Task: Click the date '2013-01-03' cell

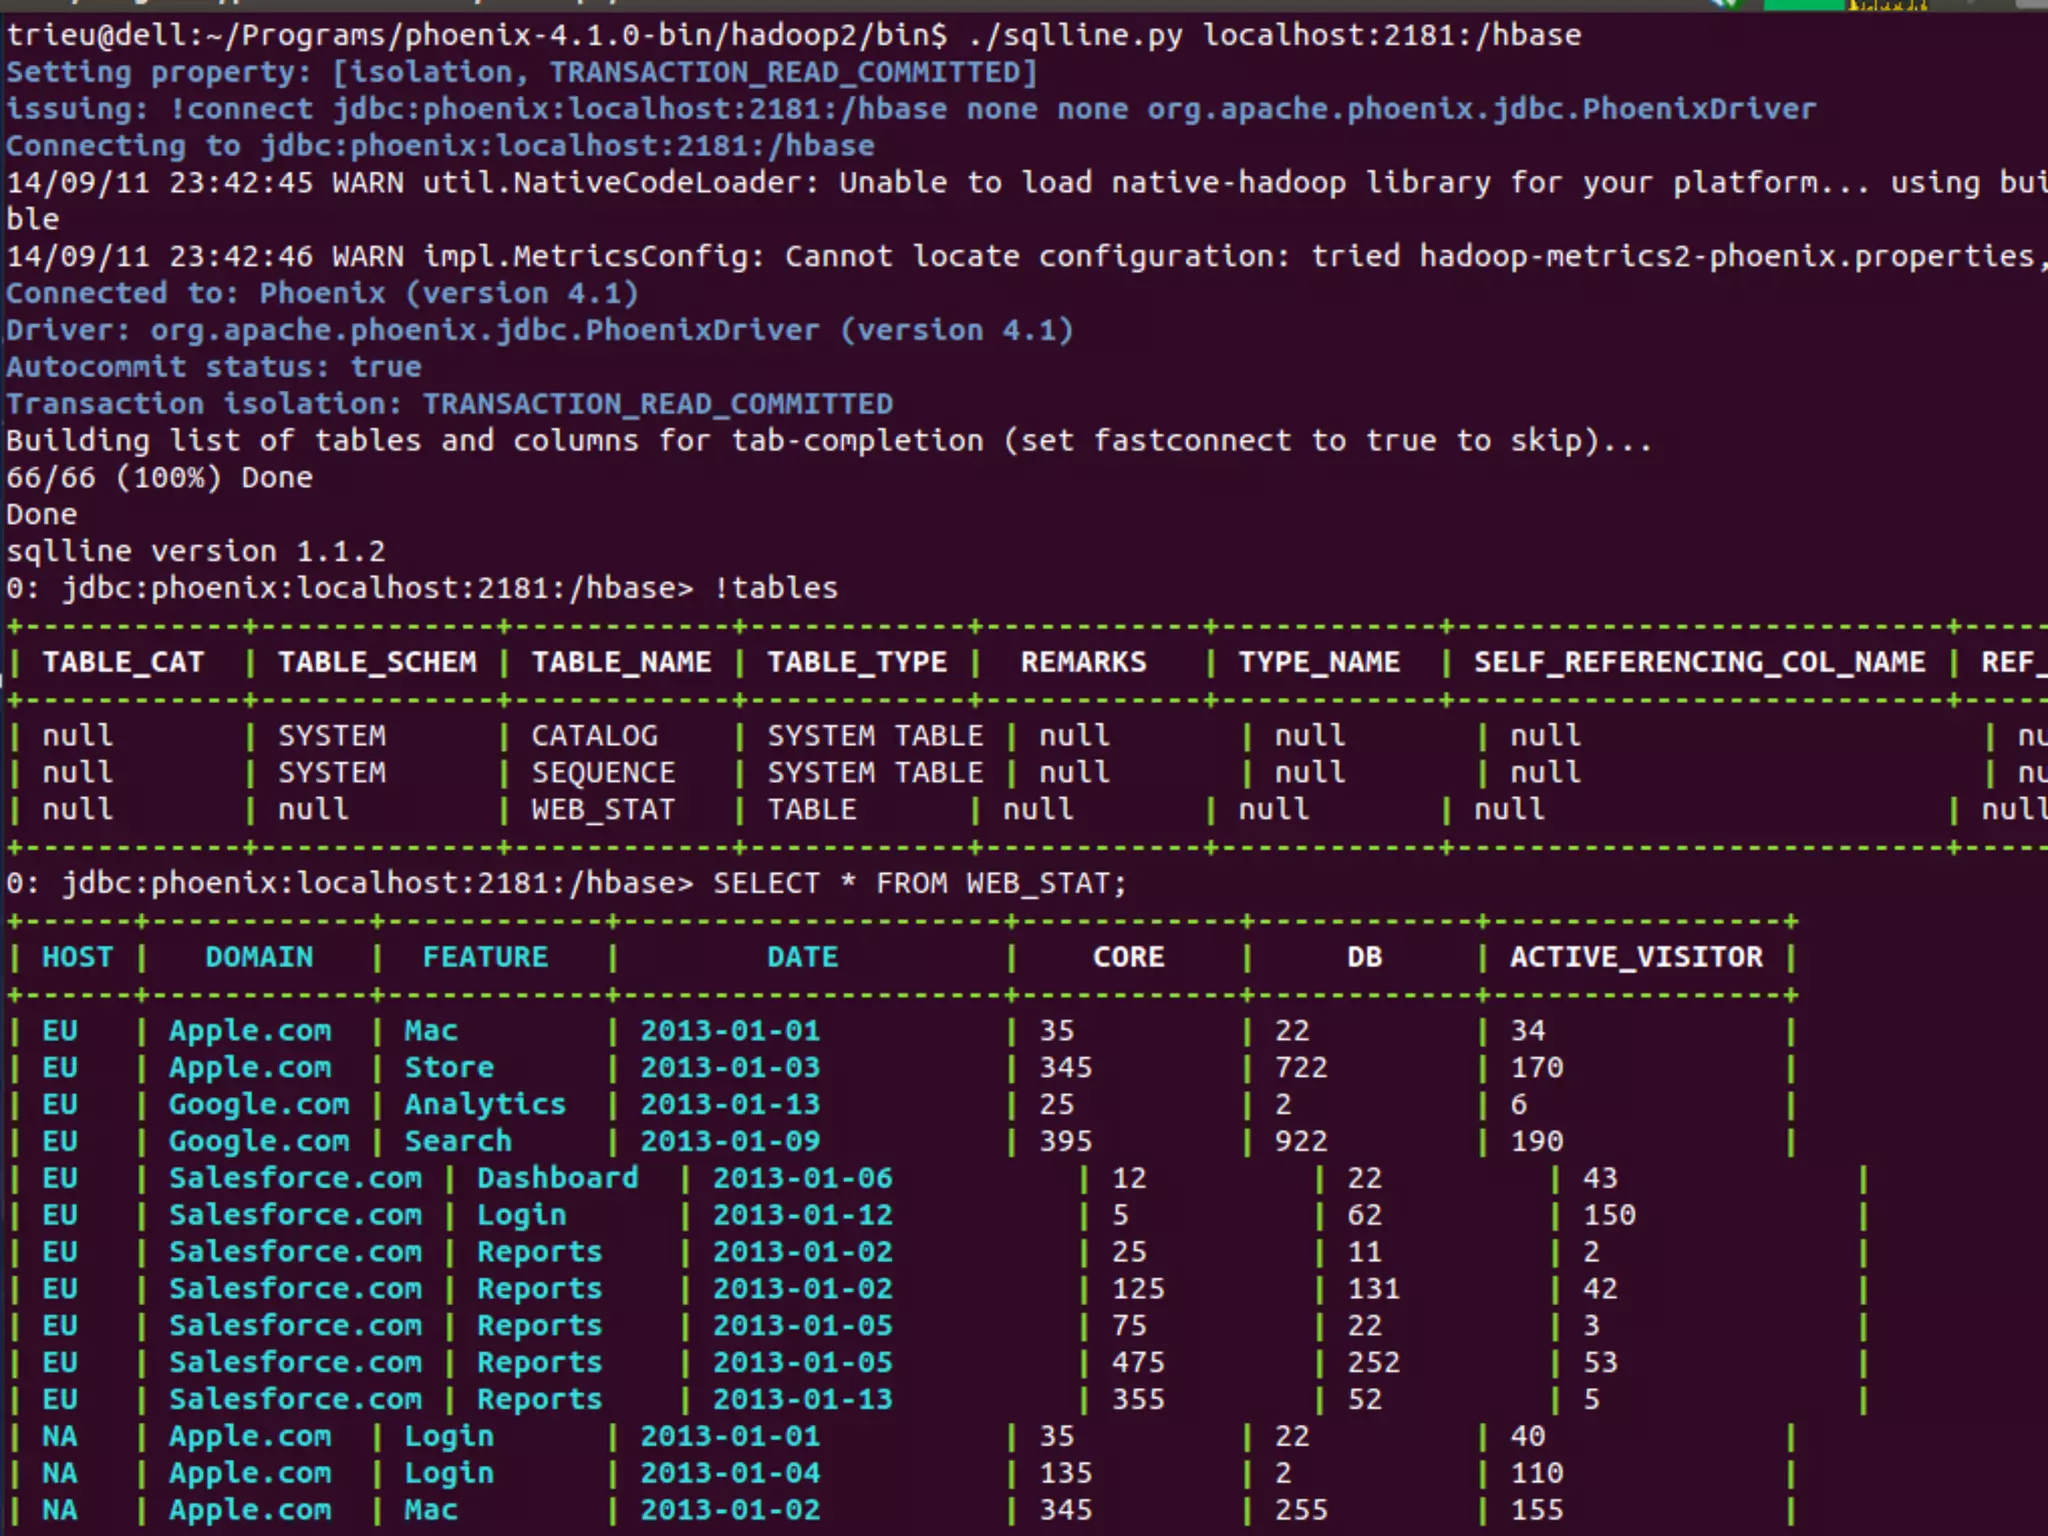Action: (730, 1068)
